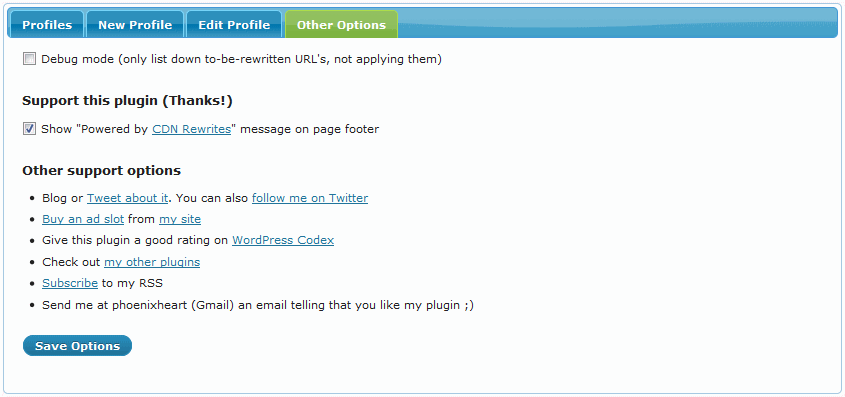The image size is (845, 397).
Task: Open the follow me on Twitter link
Action: click(310, 198)
